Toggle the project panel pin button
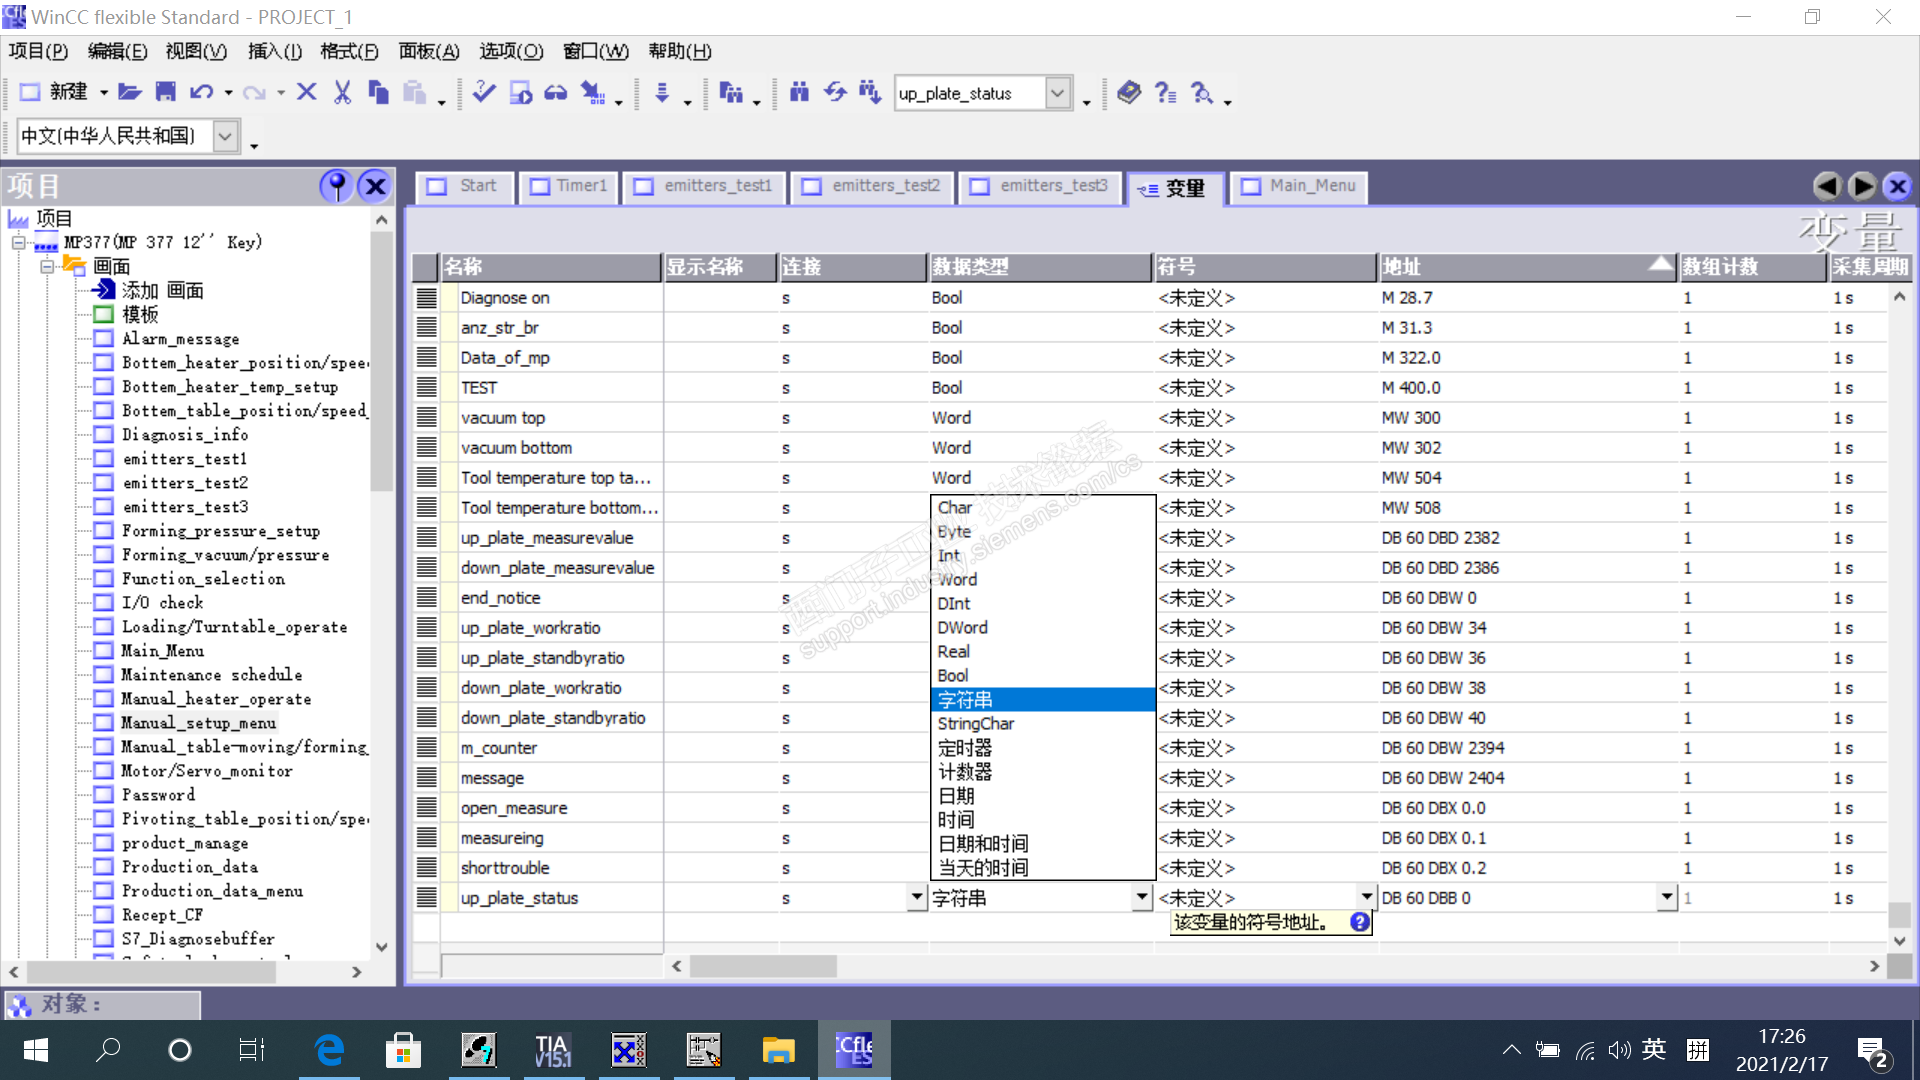Screen dimensions: 1920x1080 point(337,186)
